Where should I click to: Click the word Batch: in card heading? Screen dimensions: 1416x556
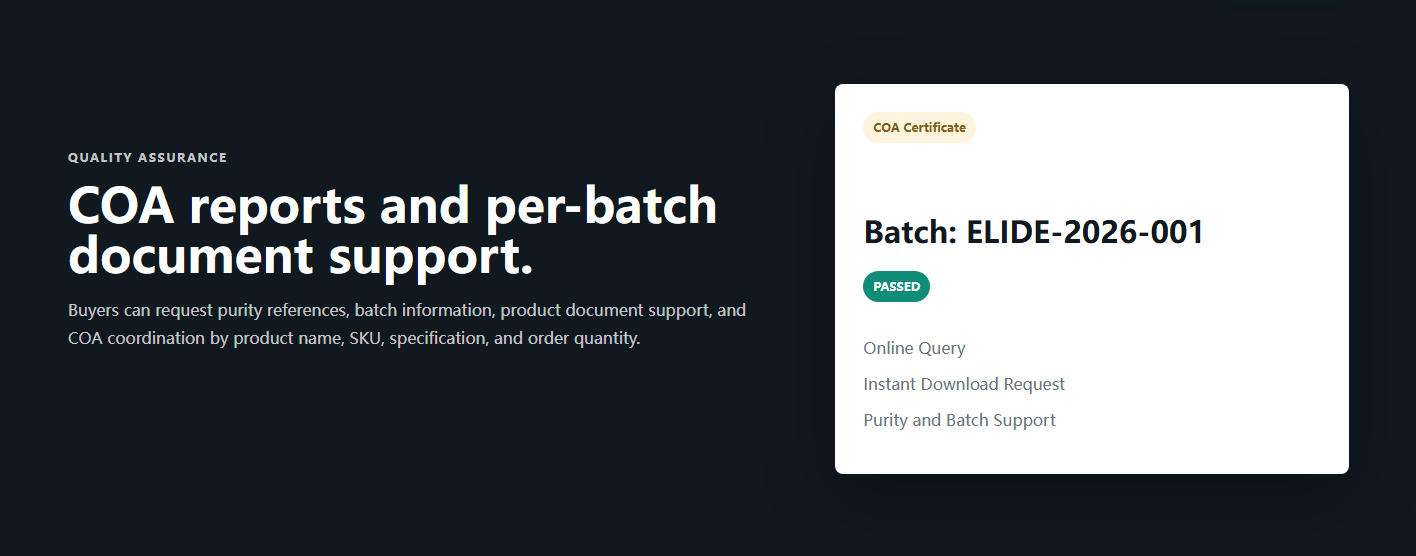(x=911, y=232)
